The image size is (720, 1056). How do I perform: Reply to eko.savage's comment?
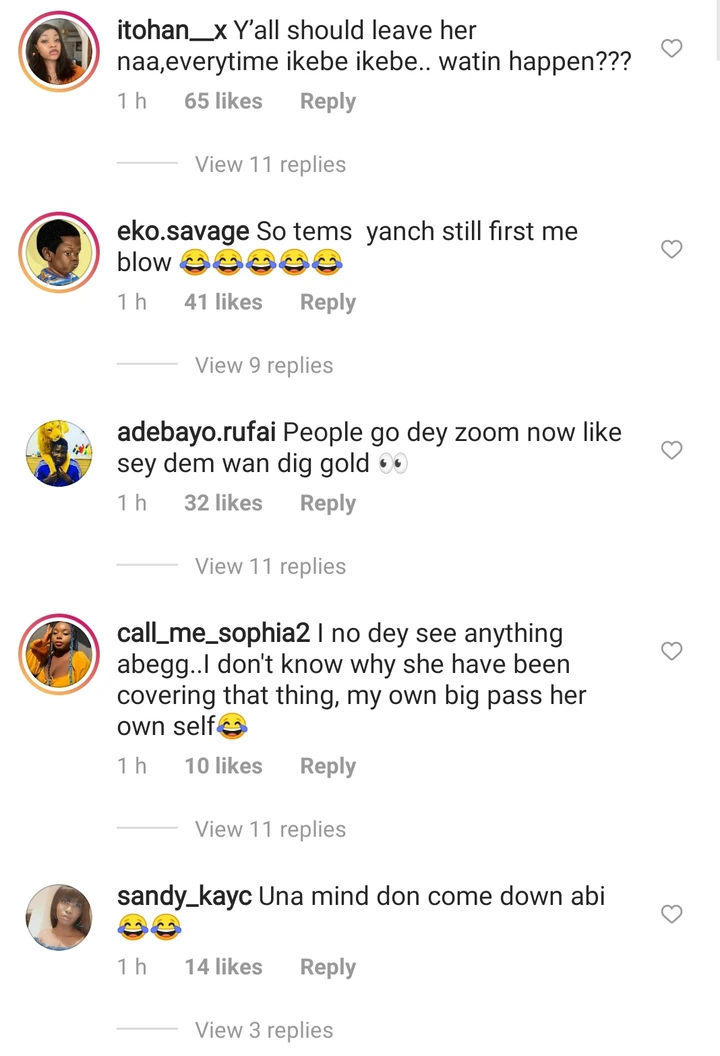[x=328, y=303]
